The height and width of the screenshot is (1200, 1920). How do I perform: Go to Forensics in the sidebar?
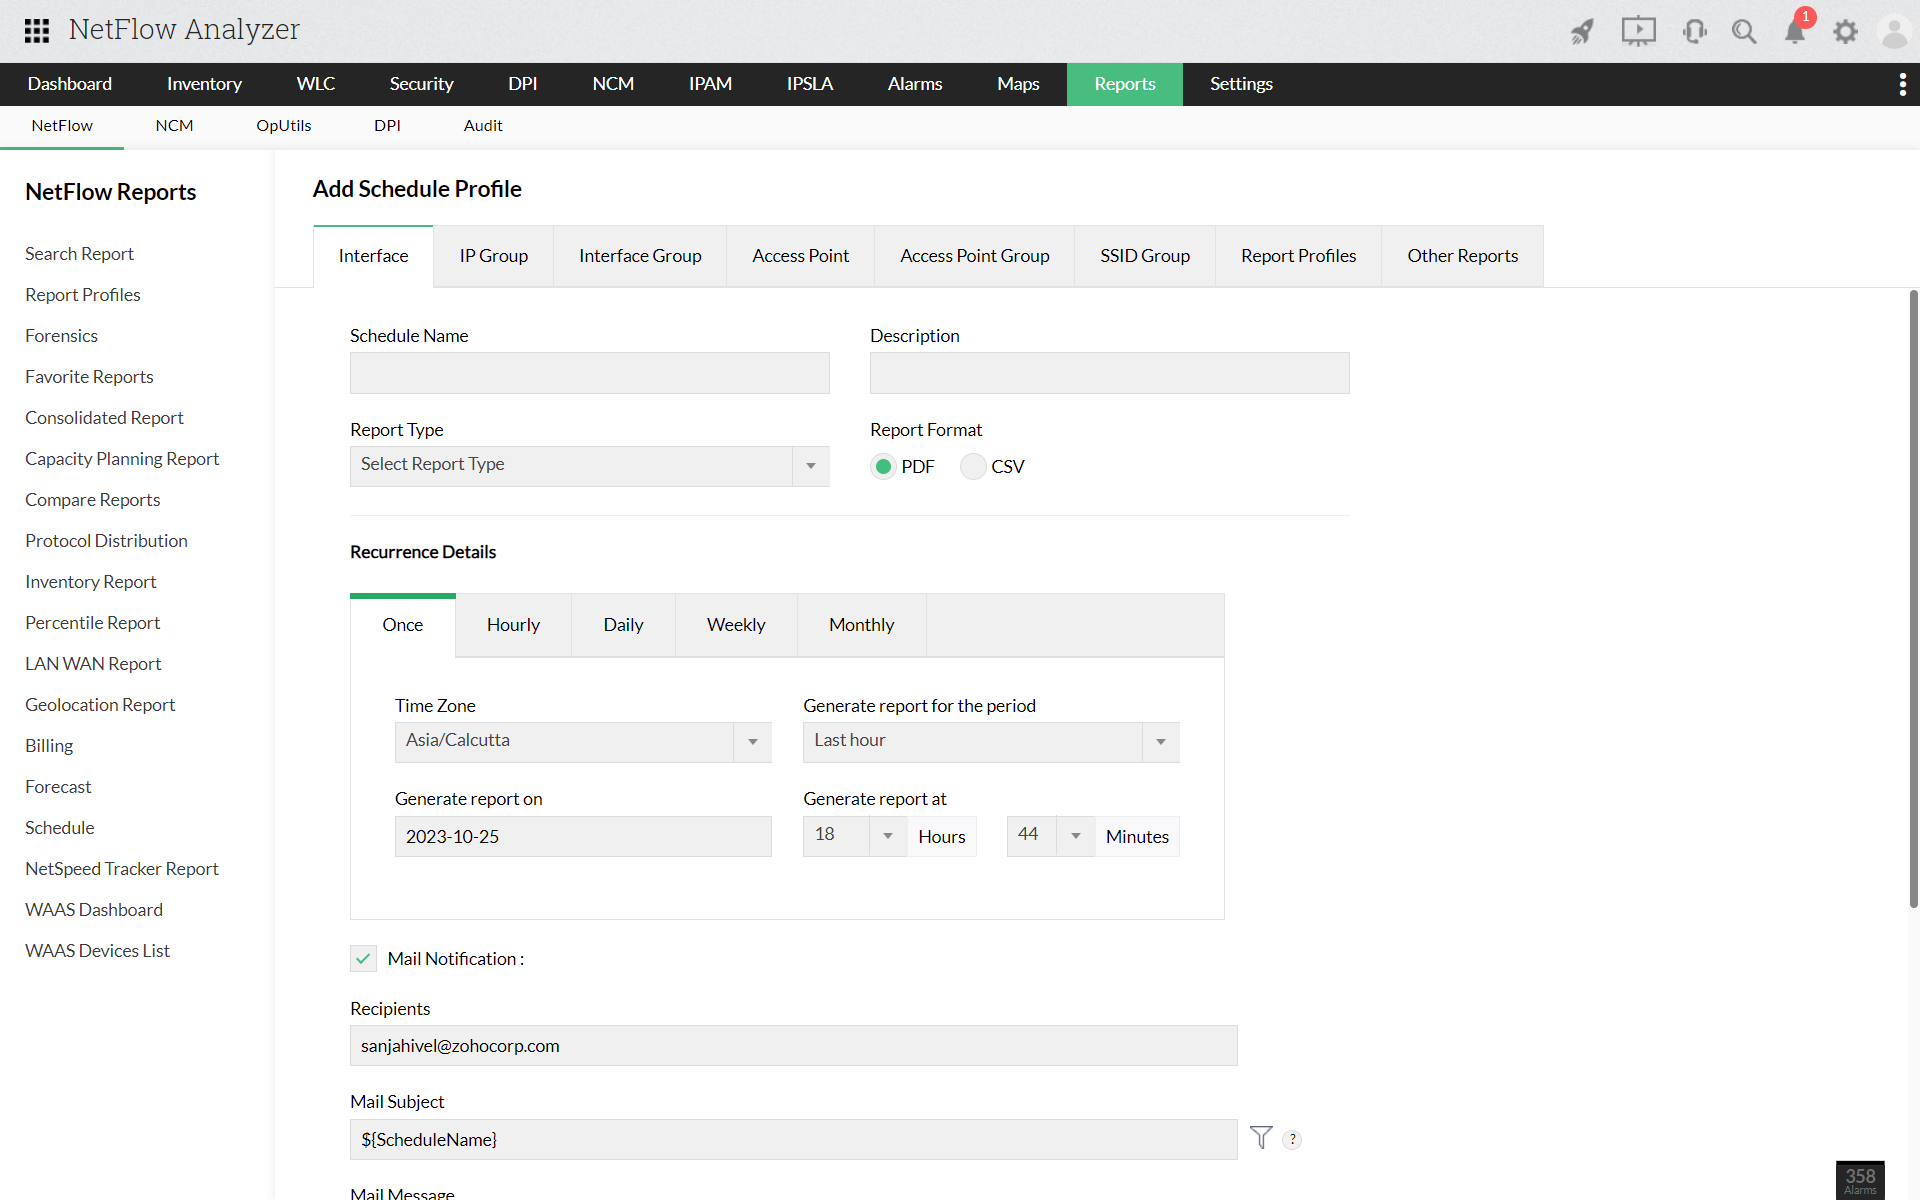[x=61, y=336]
